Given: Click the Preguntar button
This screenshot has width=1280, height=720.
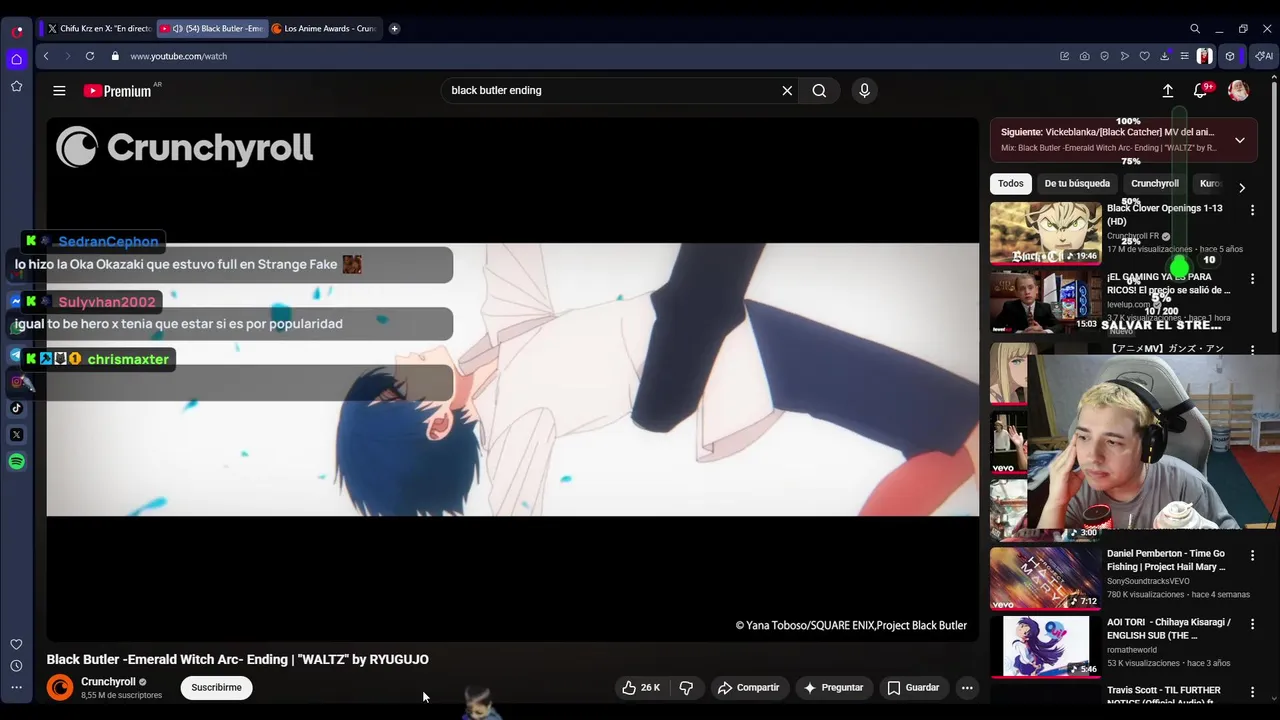Looking at the screenshot, I should (833, 688).
